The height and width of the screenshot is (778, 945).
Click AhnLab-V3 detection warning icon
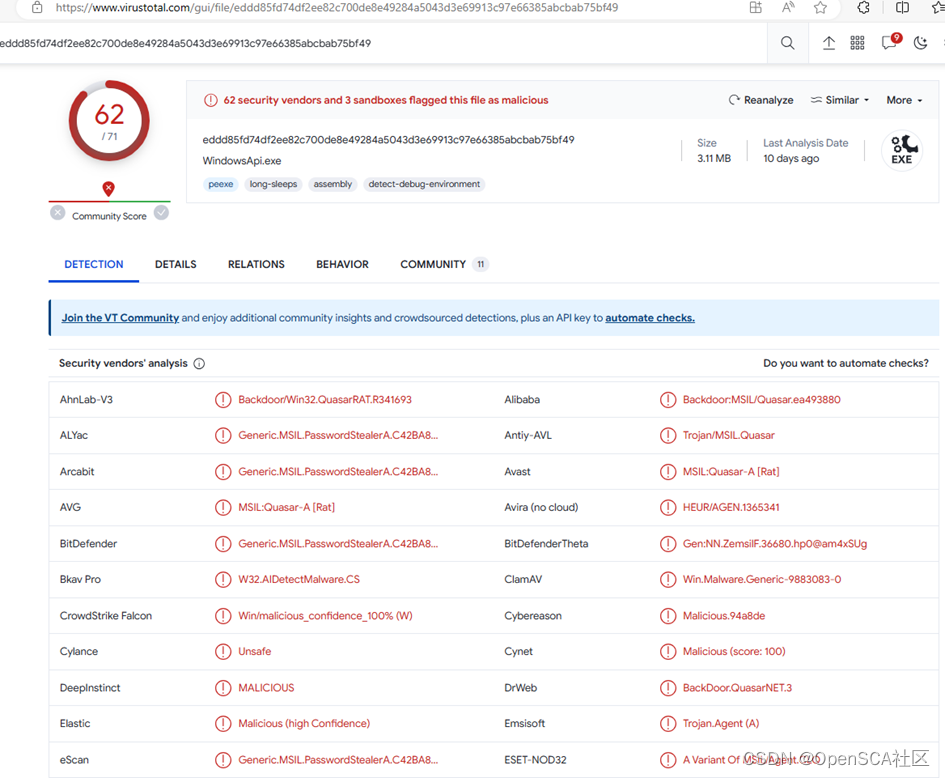(x=223, y=400)
